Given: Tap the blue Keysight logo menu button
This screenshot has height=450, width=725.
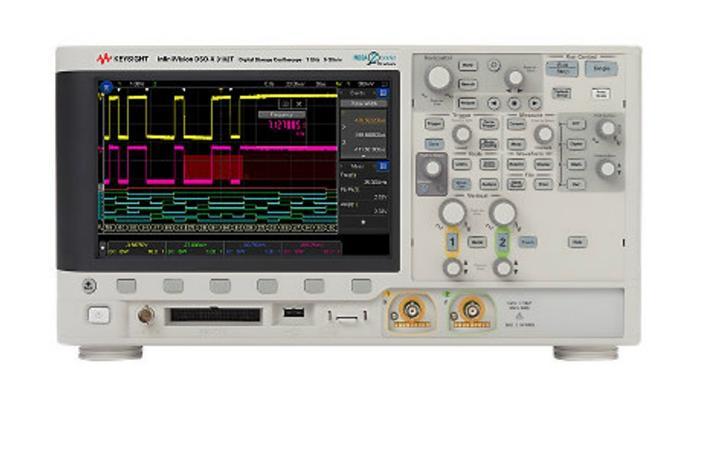Looking at the screenshot, I should [106, 86].
